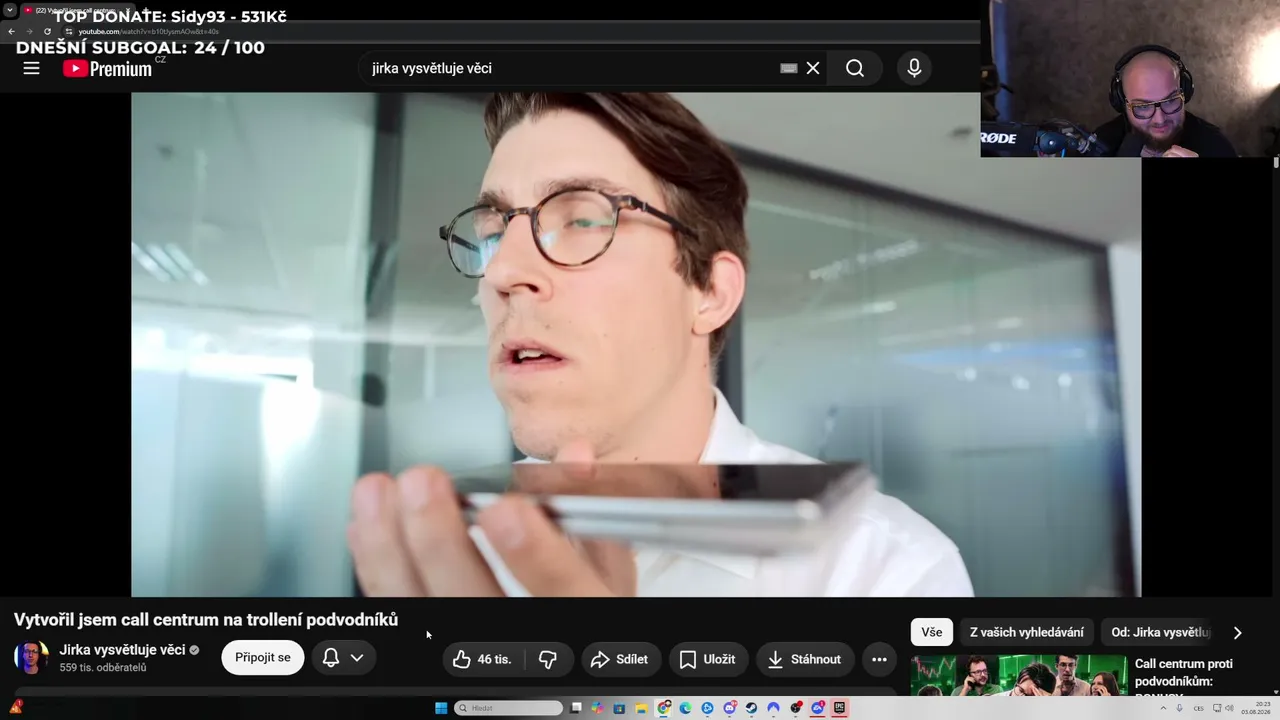Screen dimensions: 1280x720
Task: Clear the search query with the X
Action: (813, 68)
